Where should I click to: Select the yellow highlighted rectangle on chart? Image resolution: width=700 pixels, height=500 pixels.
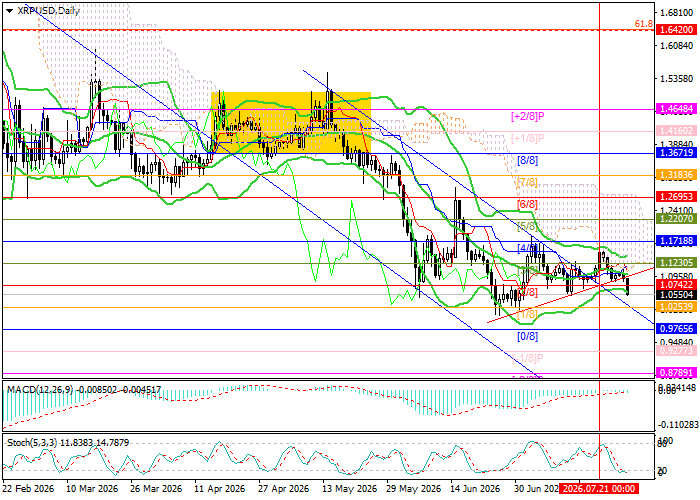coord(291,122)
